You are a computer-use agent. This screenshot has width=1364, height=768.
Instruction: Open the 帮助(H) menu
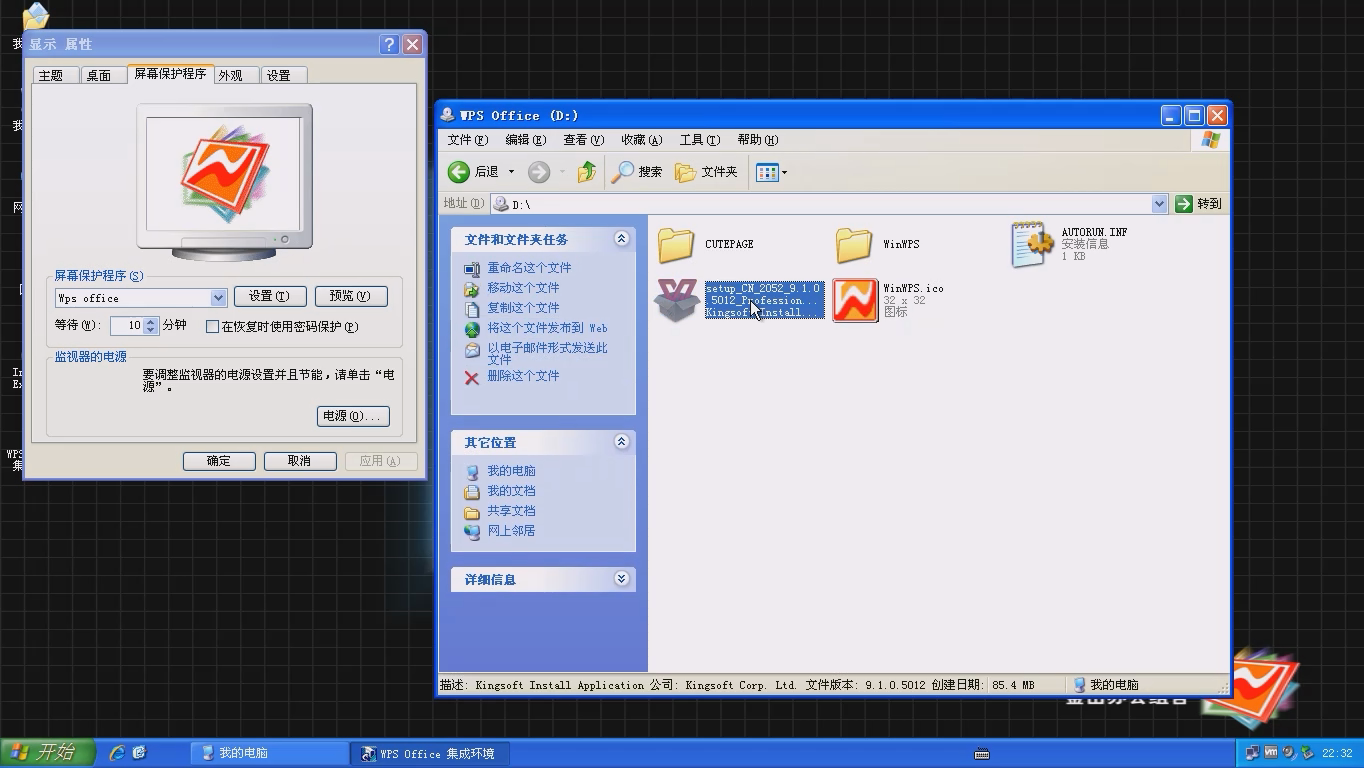[758, 140]
